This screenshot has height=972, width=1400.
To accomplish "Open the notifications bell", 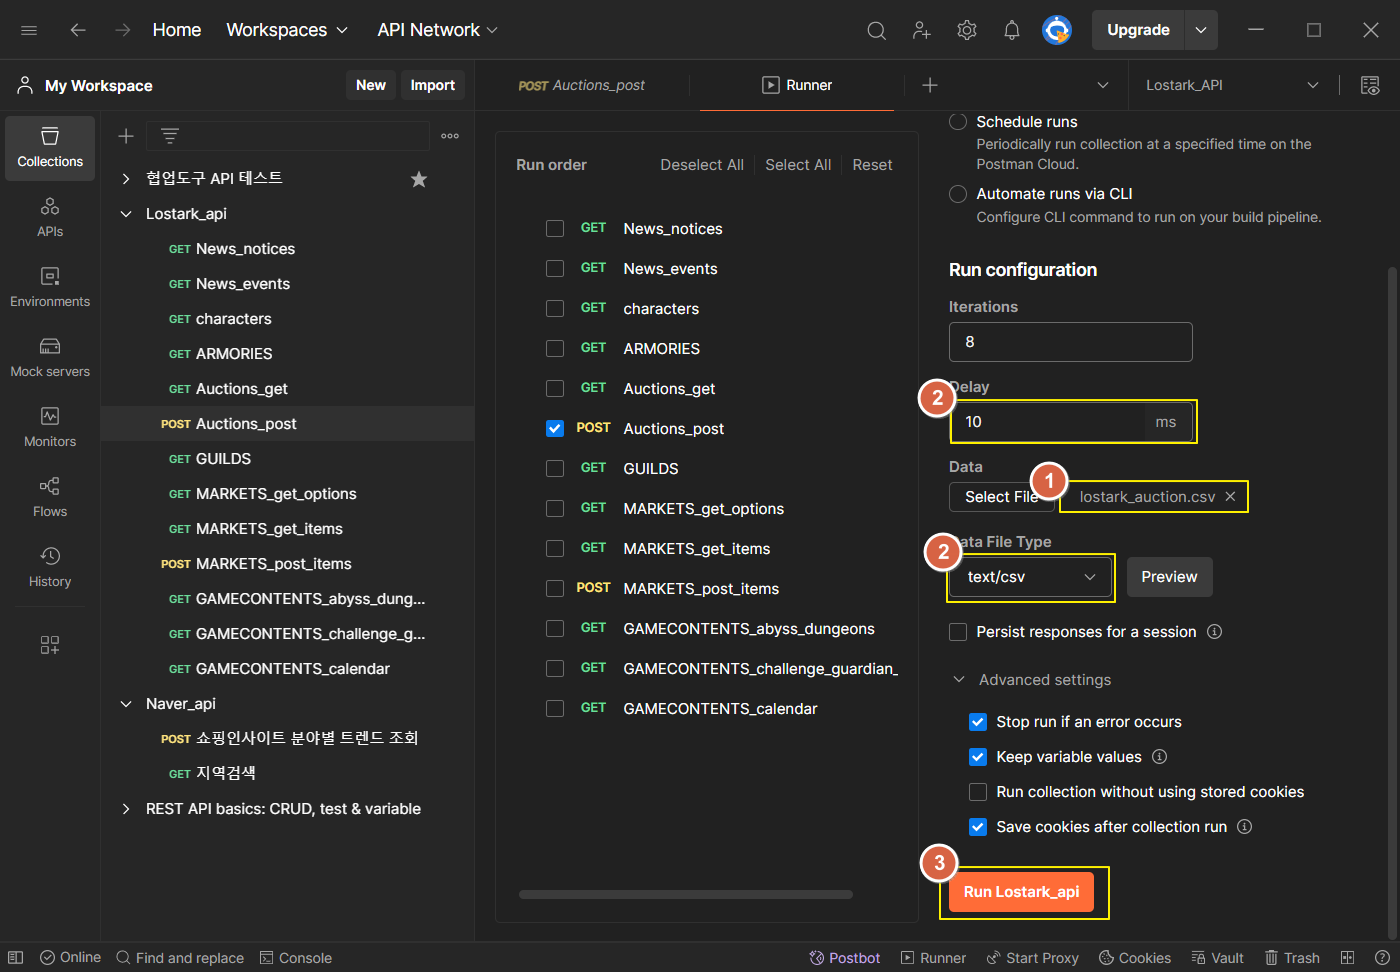I will [1012, 30].
